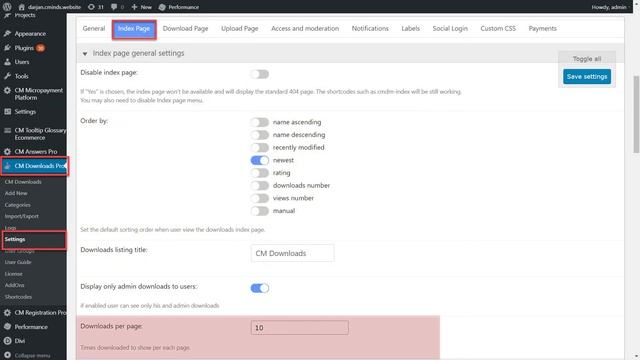Click the Downloads listing title input field

pyautogui.click(x=292, y=253)
